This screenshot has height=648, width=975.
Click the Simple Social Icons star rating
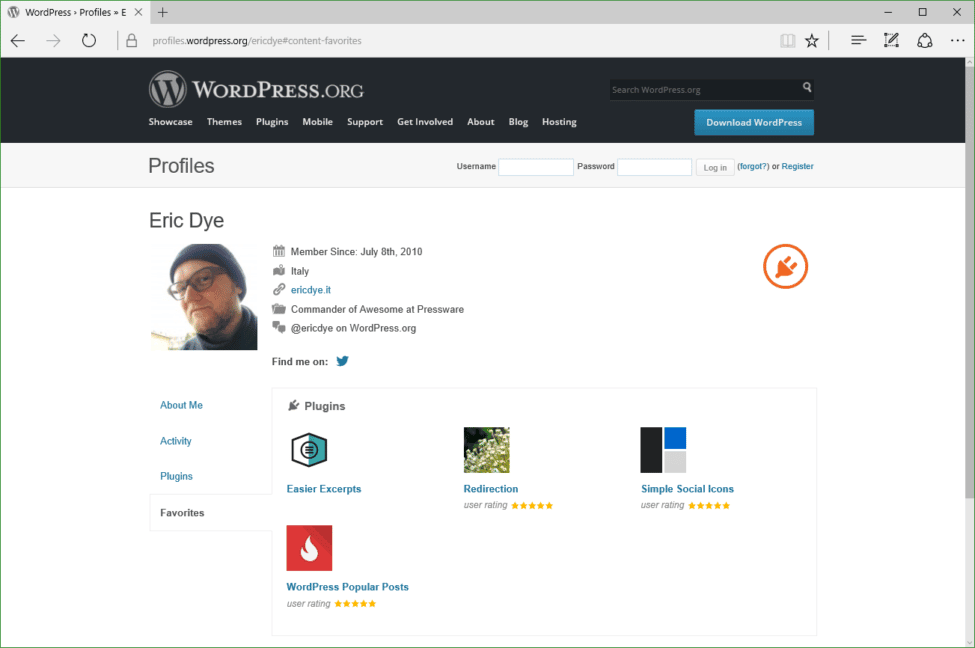click(709, 505)
